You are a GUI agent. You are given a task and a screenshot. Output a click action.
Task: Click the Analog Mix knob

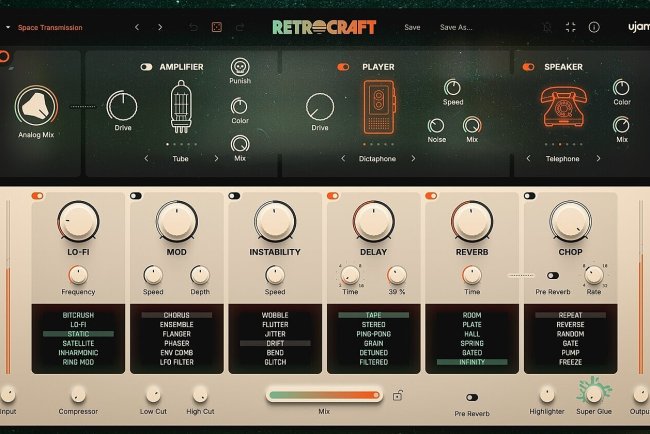coord(36,107)
